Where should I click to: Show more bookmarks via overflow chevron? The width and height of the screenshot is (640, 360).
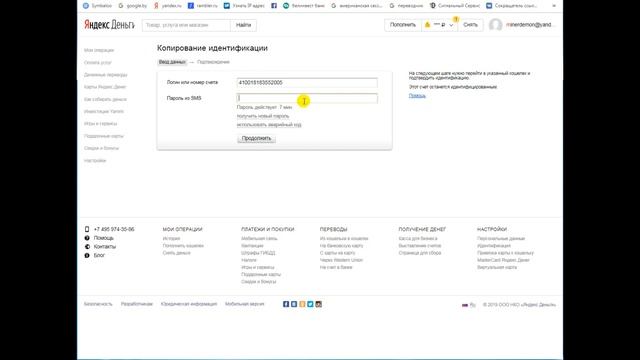[554, 6]
